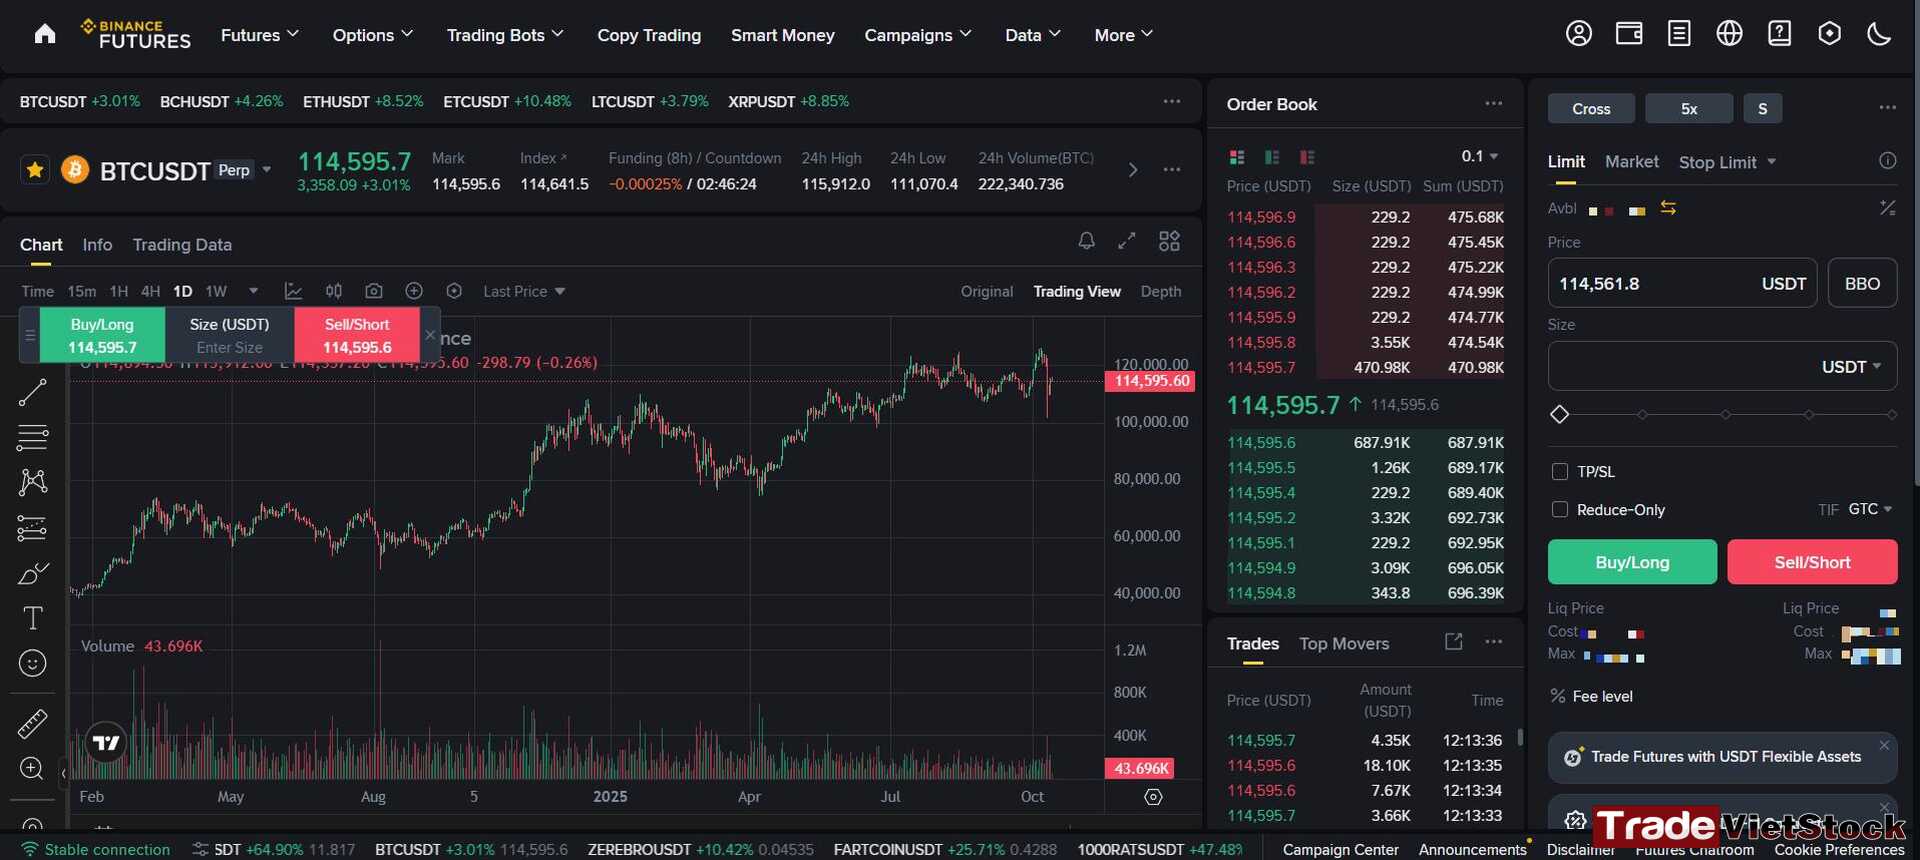Open chart indicators icon
The height and width of the screenshot is (860, 1920).
[293, 291]
